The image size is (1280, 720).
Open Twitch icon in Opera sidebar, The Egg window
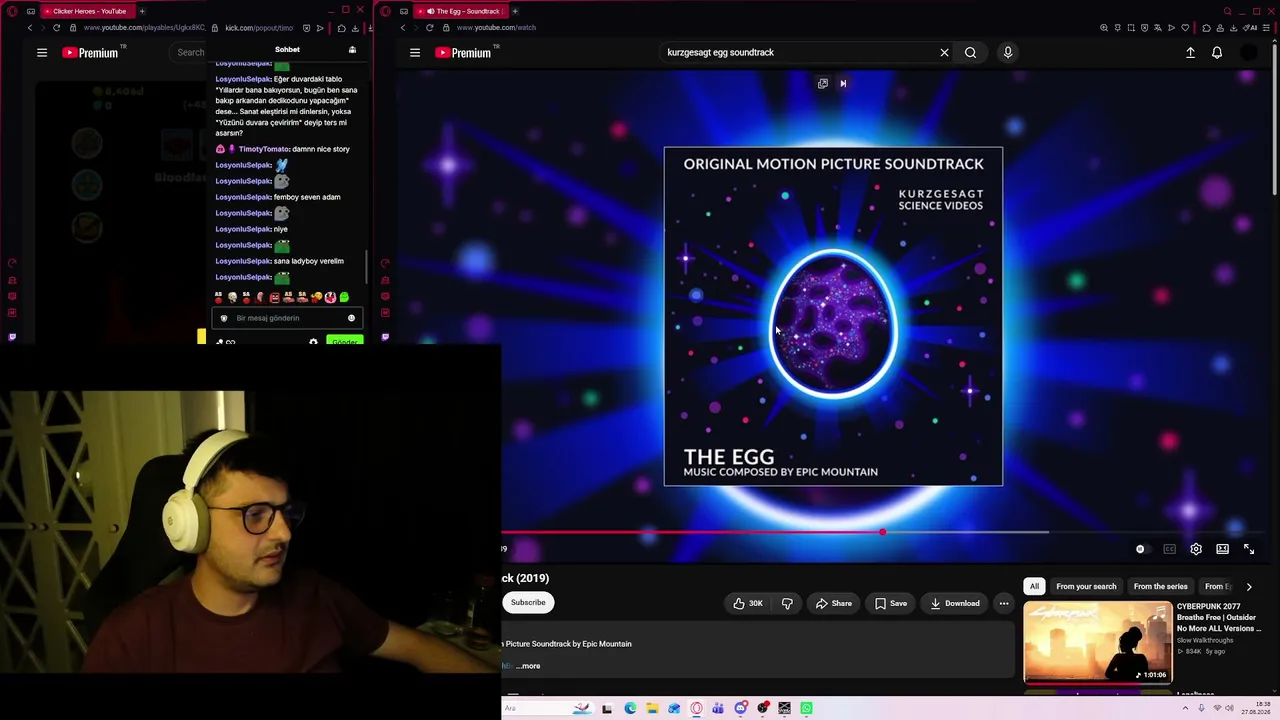click(385, 337)
